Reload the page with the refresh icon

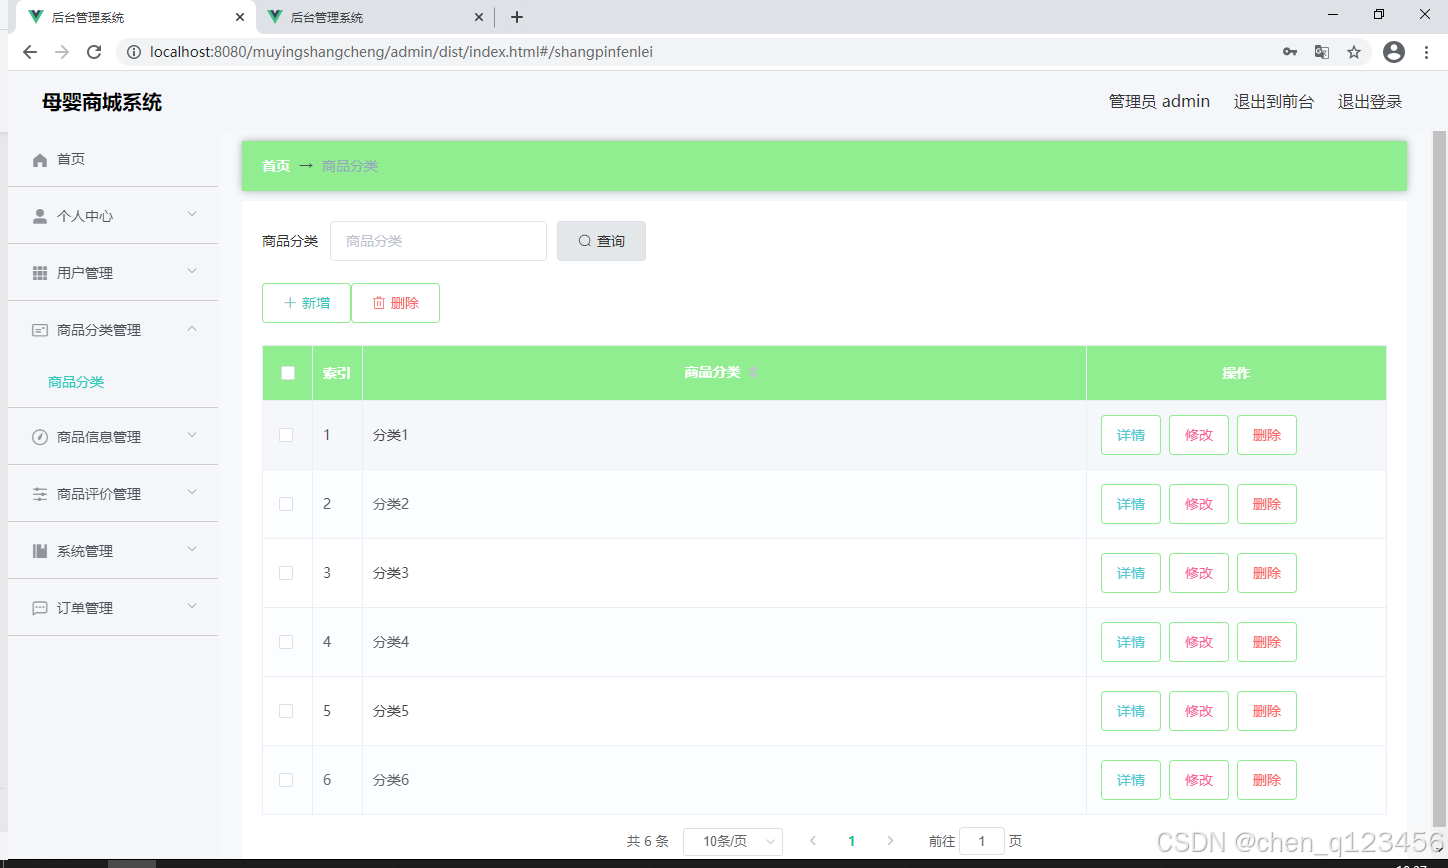coord(94,52)
